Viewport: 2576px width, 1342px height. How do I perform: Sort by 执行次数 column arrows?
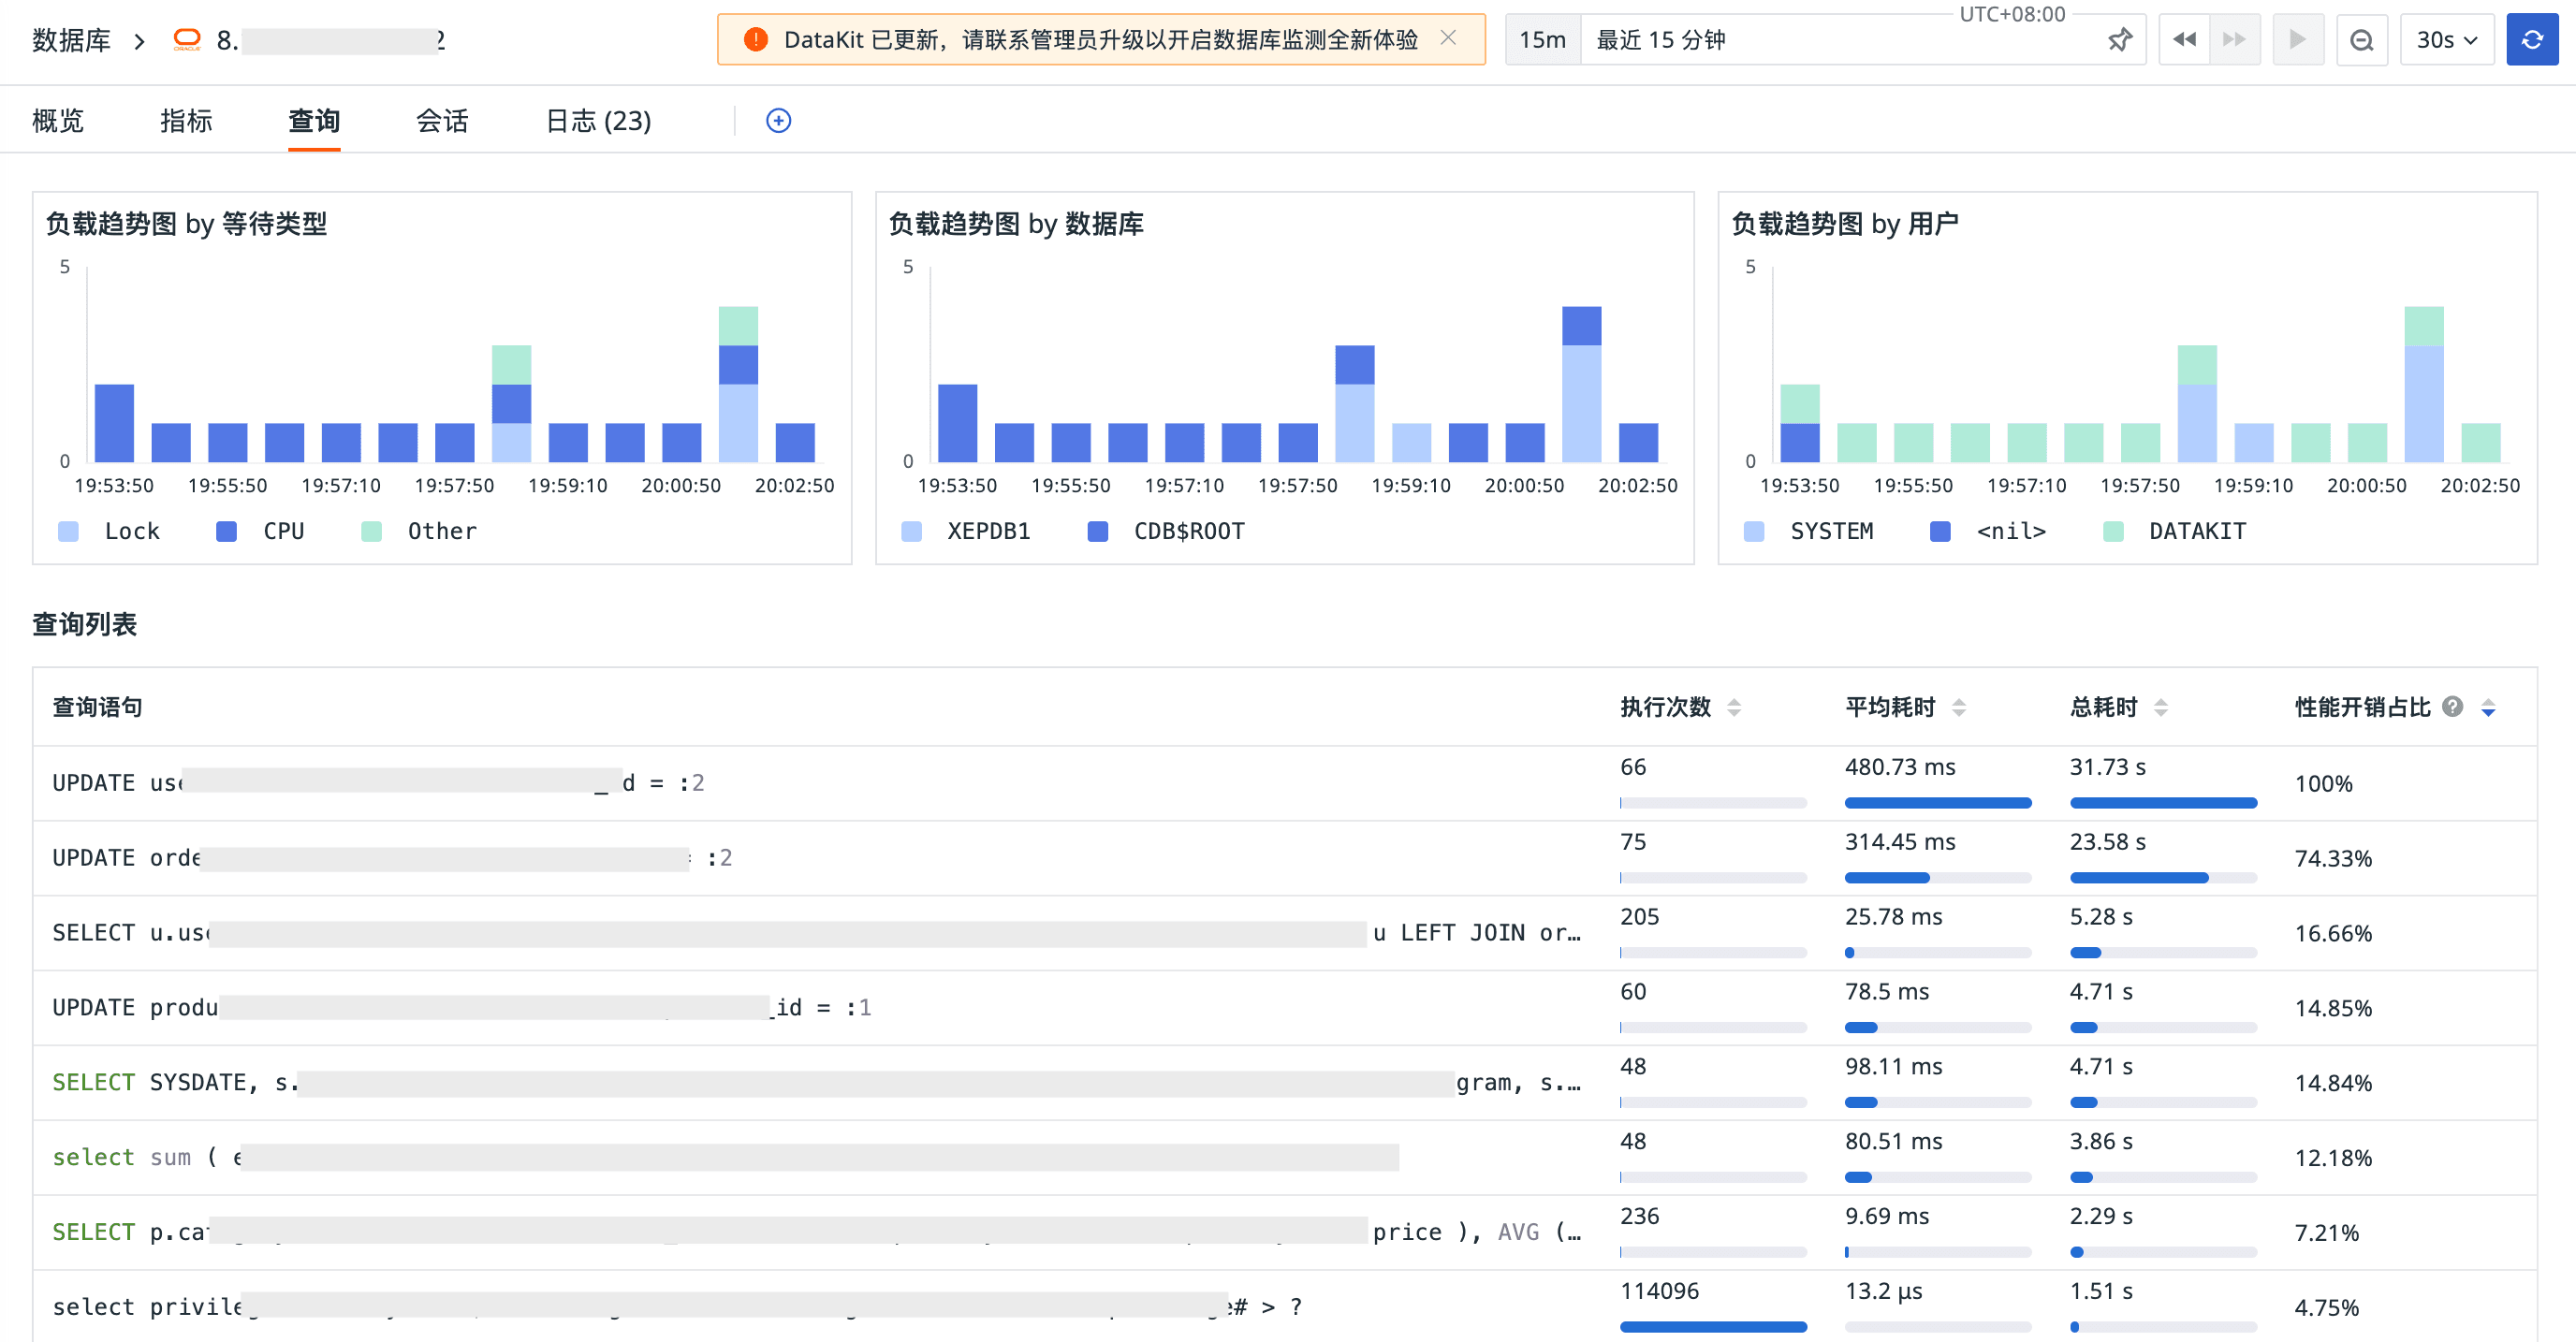(x=1734, y=707)
